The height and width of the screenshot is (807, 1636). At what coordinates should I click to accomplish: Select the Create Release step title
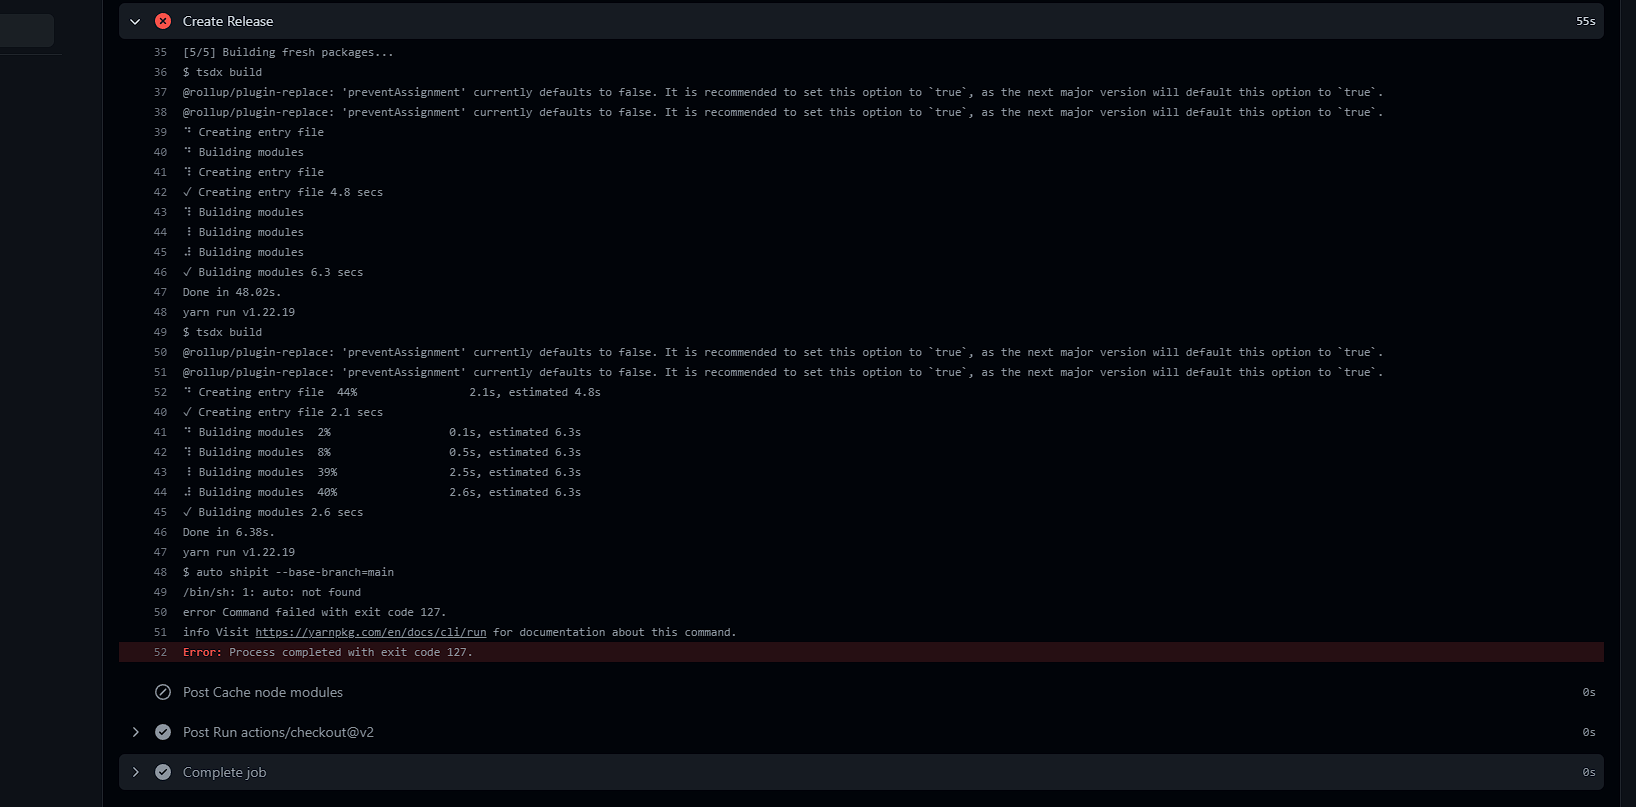coord(228,21)
